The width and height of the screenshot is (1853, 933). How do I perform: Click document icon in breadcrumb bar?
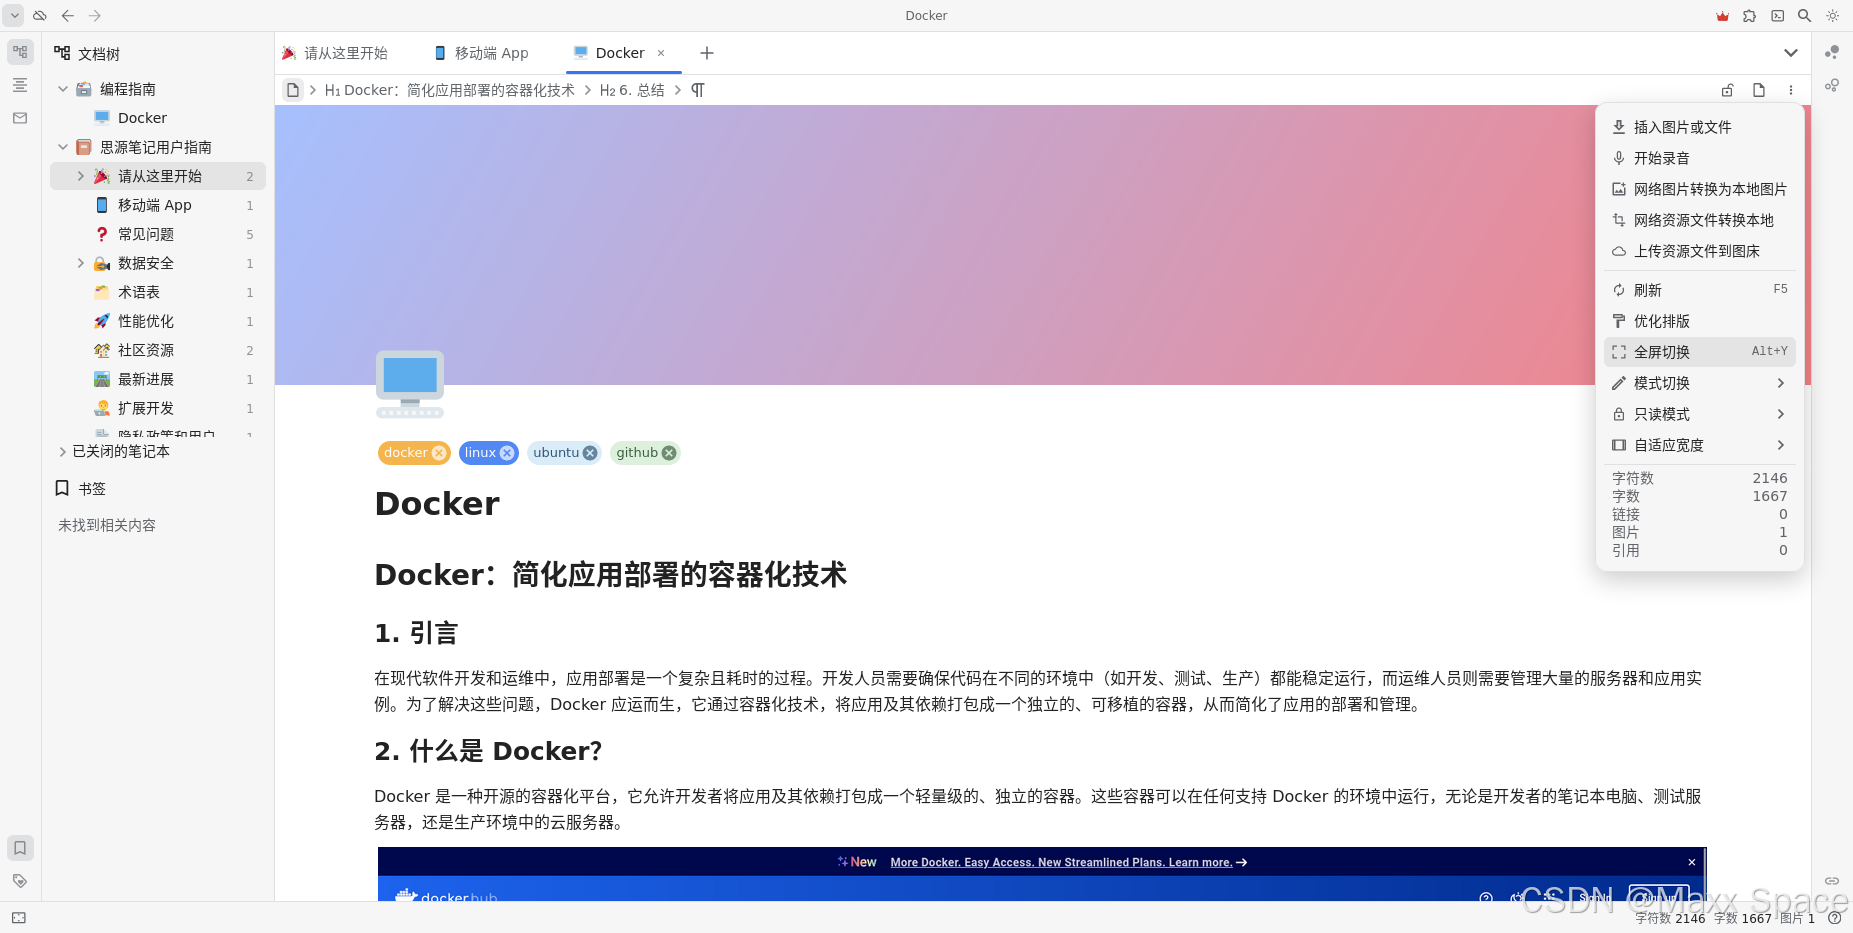[x=293, y=90]
